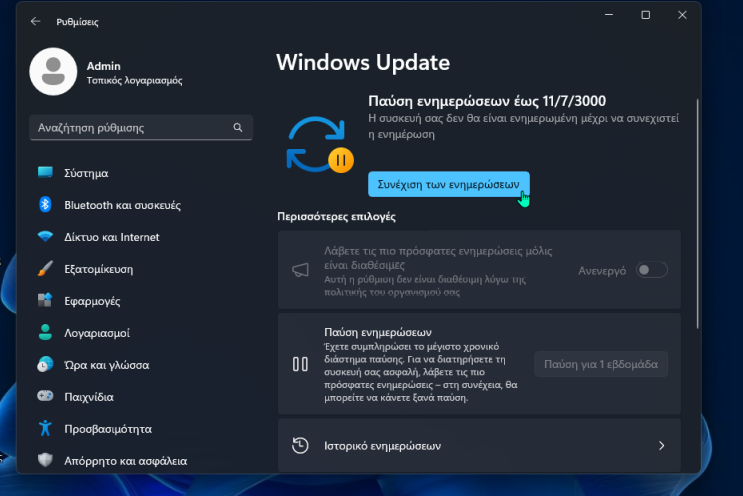Close the Ρυθμίσεις window
Screen dimensions: 743x496
(682, 15)
